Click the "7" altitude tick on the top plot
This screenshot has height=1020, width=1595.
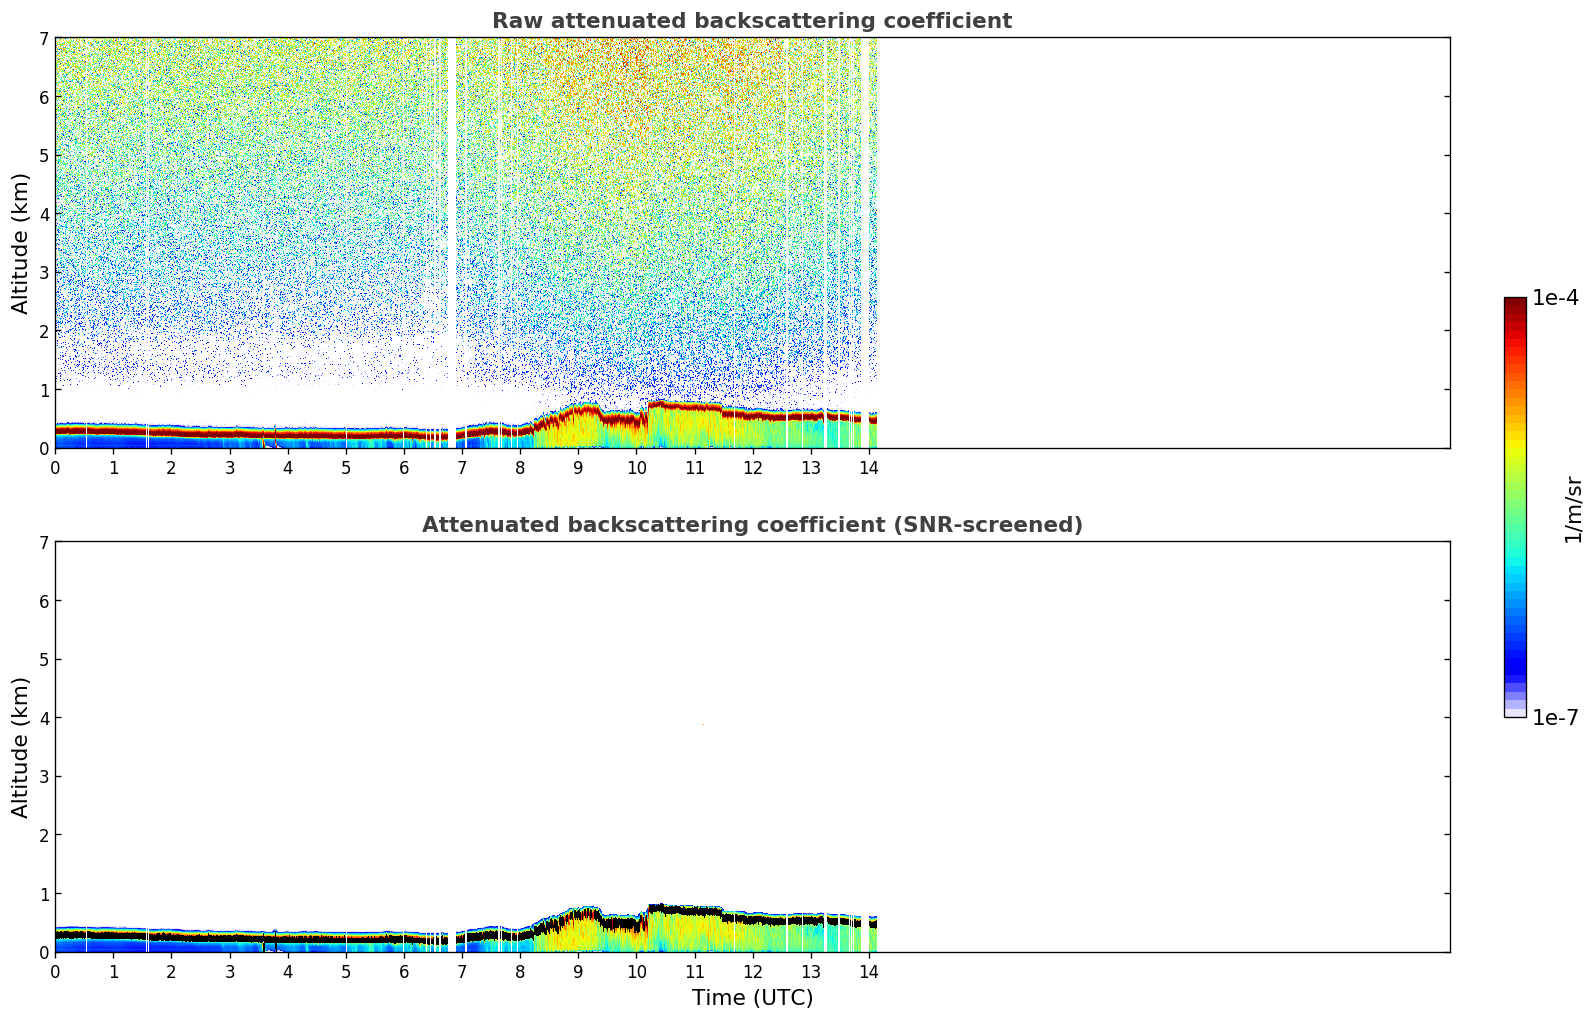(x=43, y=38)
